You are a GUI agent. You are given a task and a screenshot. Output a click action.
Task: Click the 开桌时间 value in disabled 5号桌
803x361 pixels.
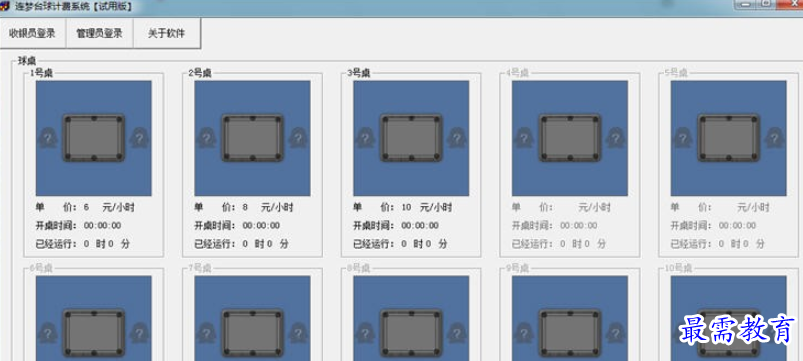pos(737,225)
